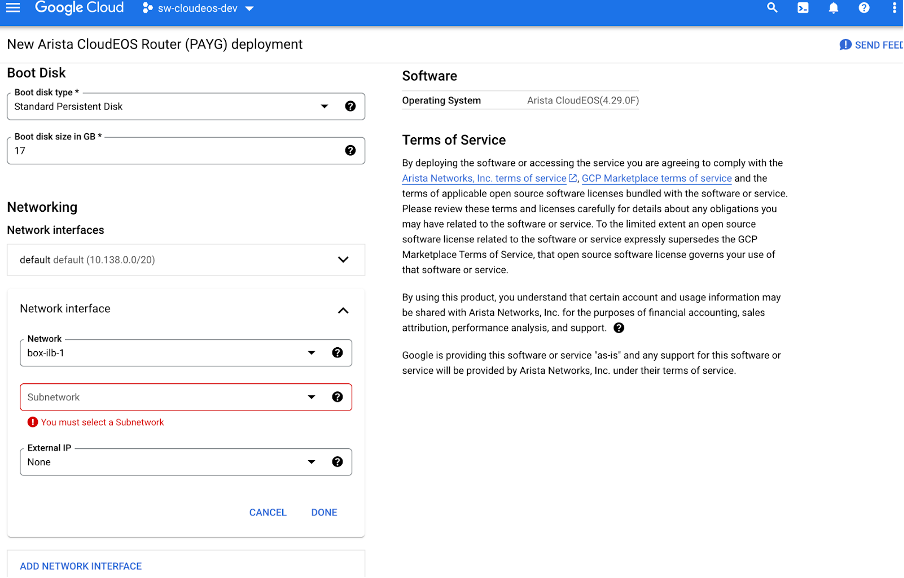This screenshot has height=578, width=904.
Task: Click the 'Software' heading
Action: pos(430,76)
